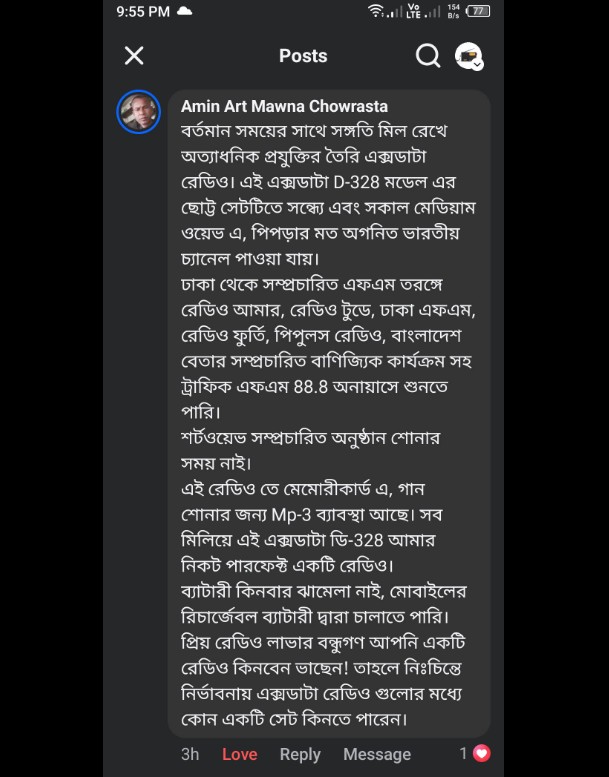Tap the reaction count number 1

(464, 753)
